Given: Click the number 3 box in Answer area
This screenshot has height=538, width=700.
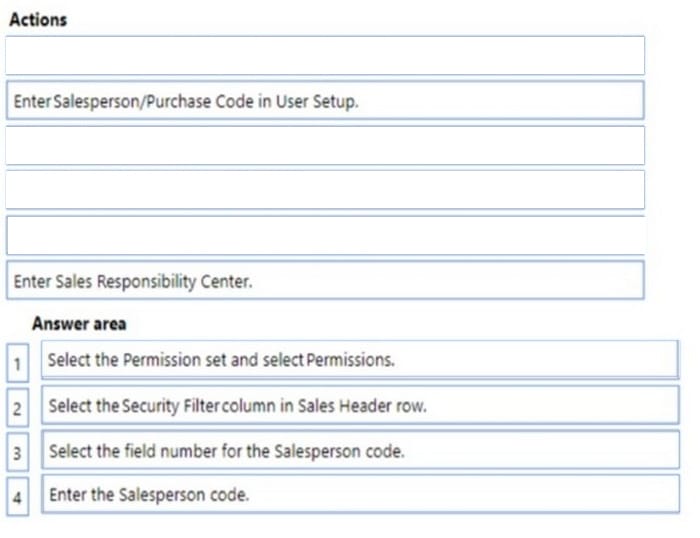Looking at the screenshot, I should 17,452.
